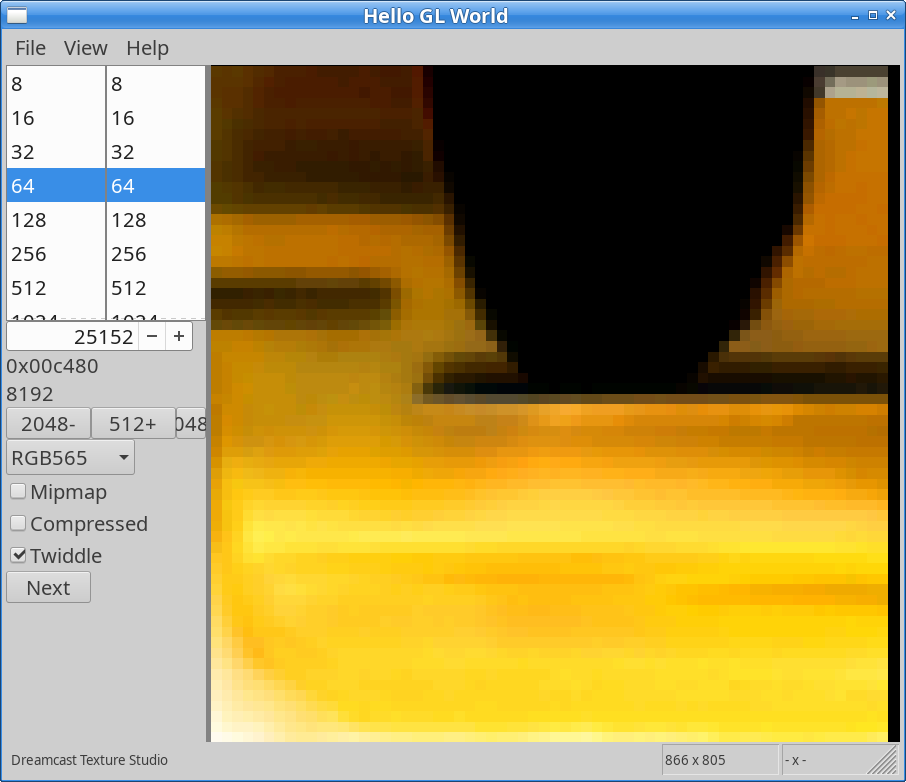Viewport: 906px width, 782px height.
Task: Click the 866 x 805 status field
Action: pyautogui.click(x=720, y=759)
